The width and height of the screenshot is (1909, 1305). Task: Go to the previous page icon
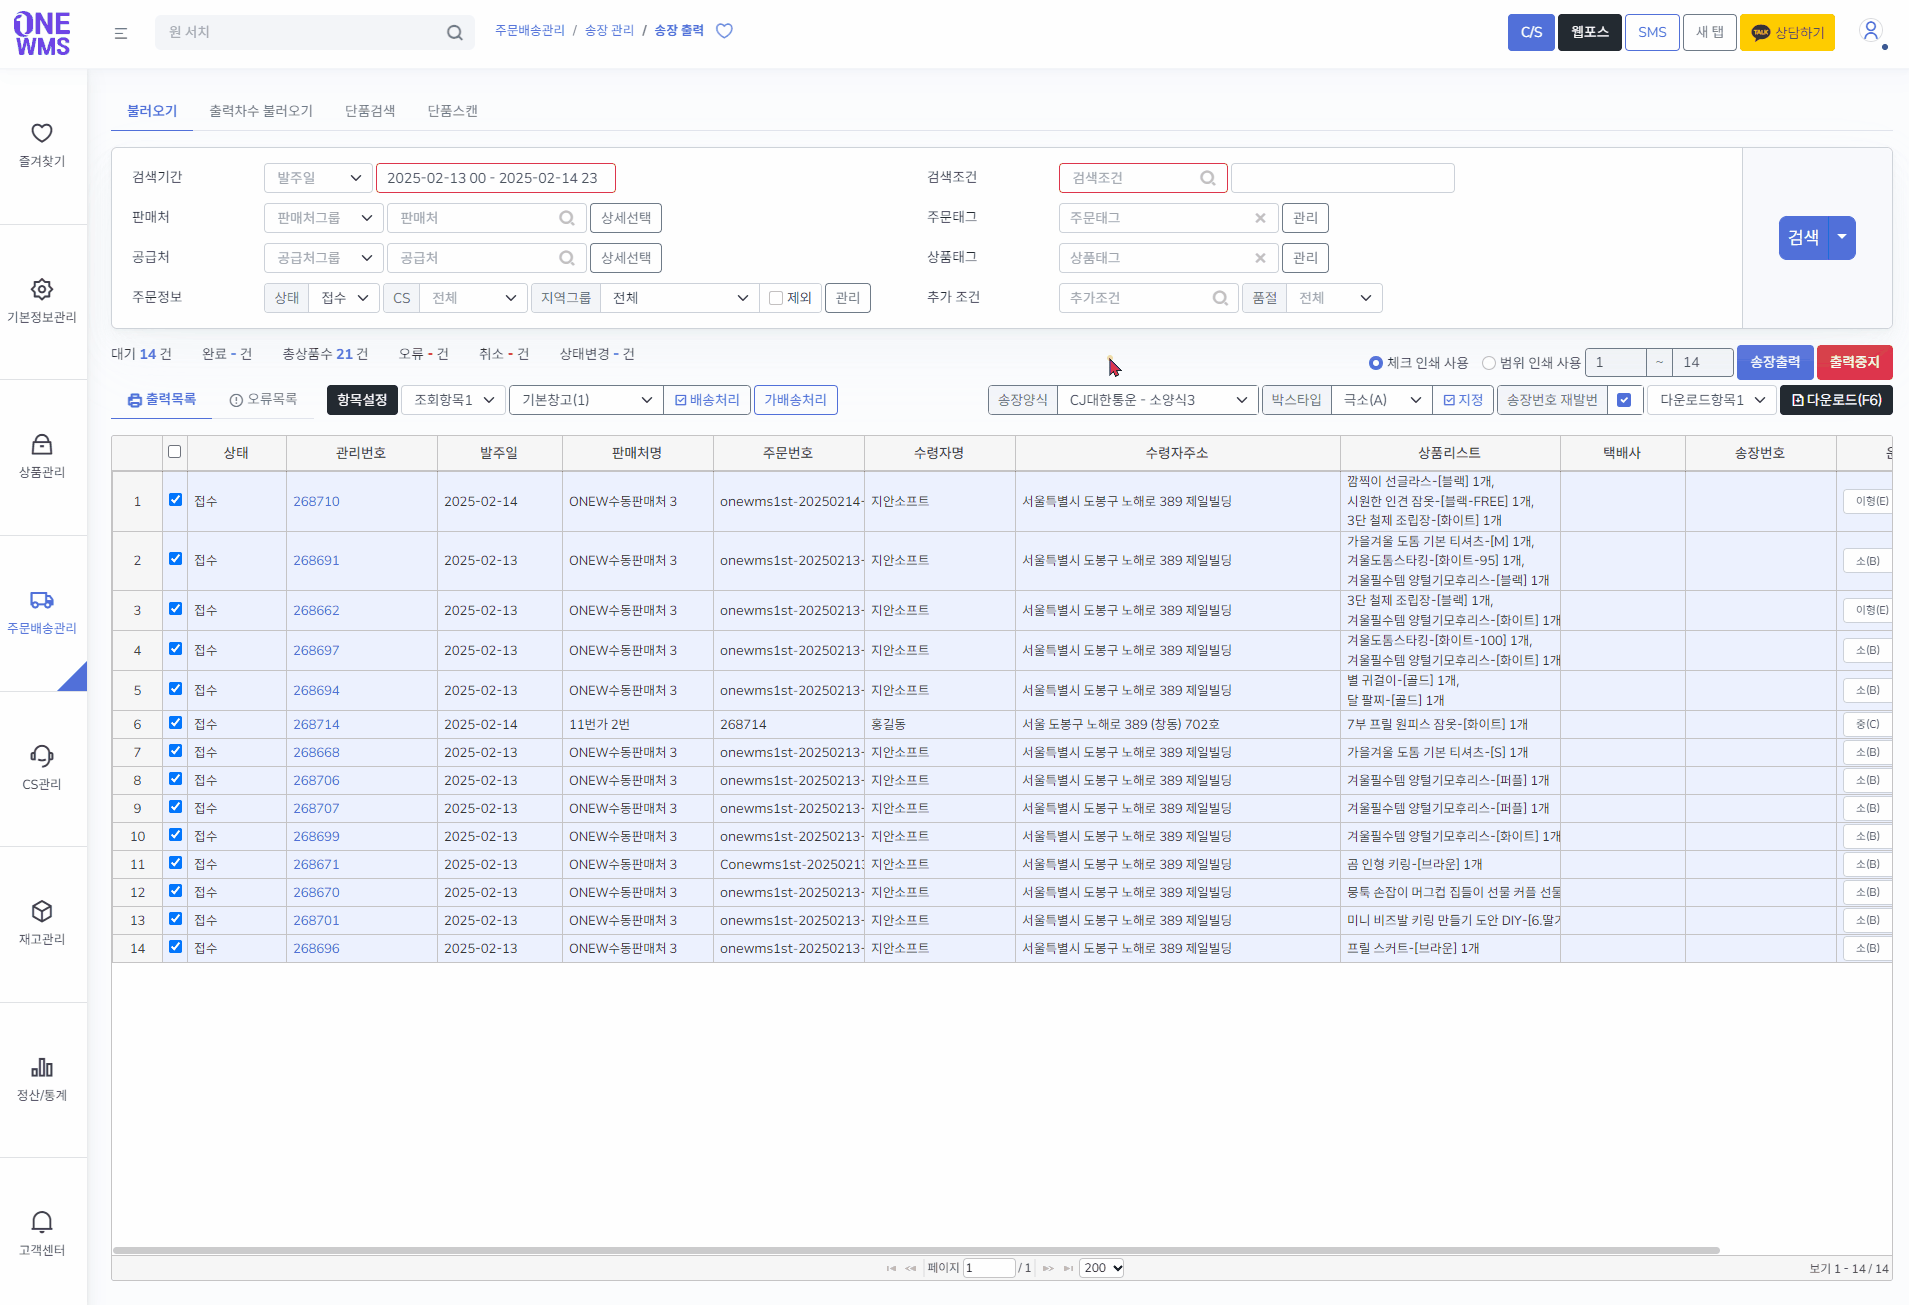[x=911, y=1268]
